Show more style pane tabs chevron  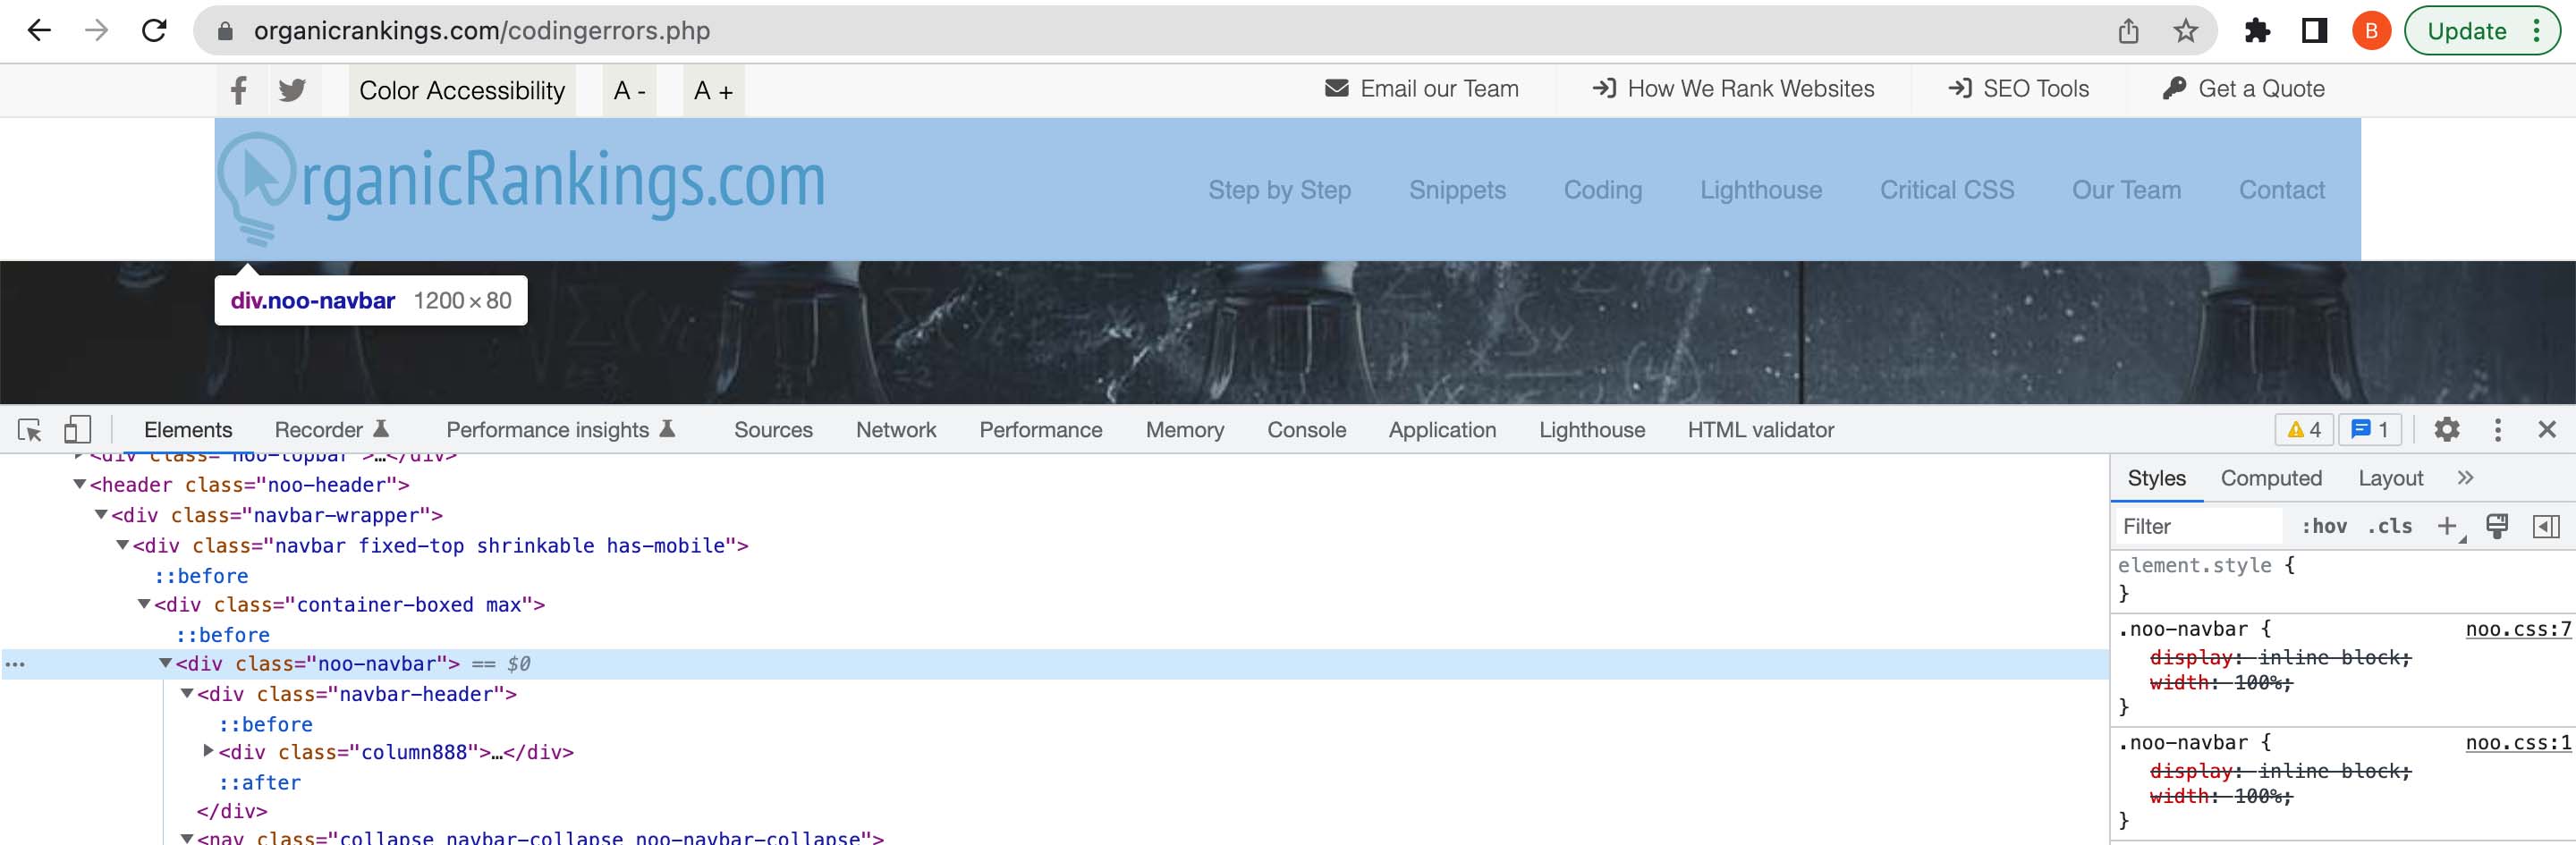coord(2465,478)
